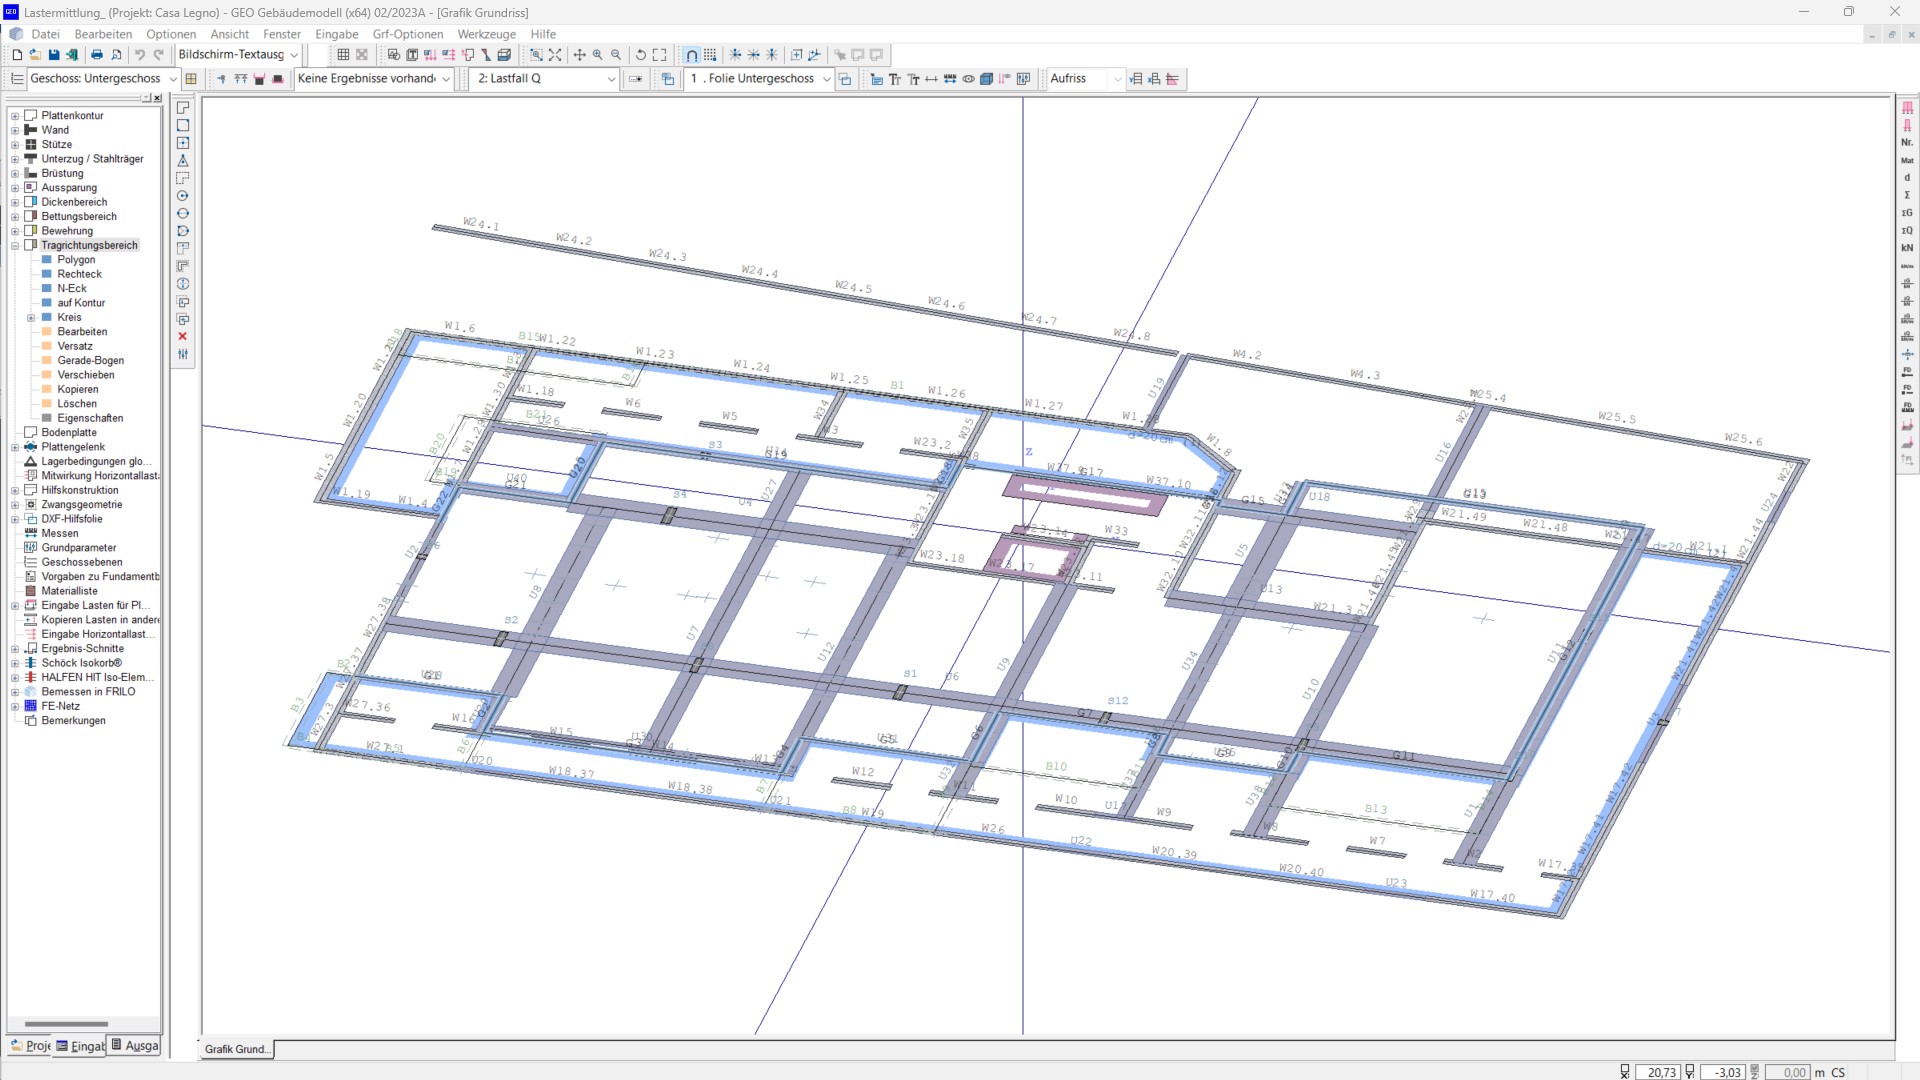1920x1080 pixels.
Task: Click the Redraw view circular arrow icon
Action: 641,55
